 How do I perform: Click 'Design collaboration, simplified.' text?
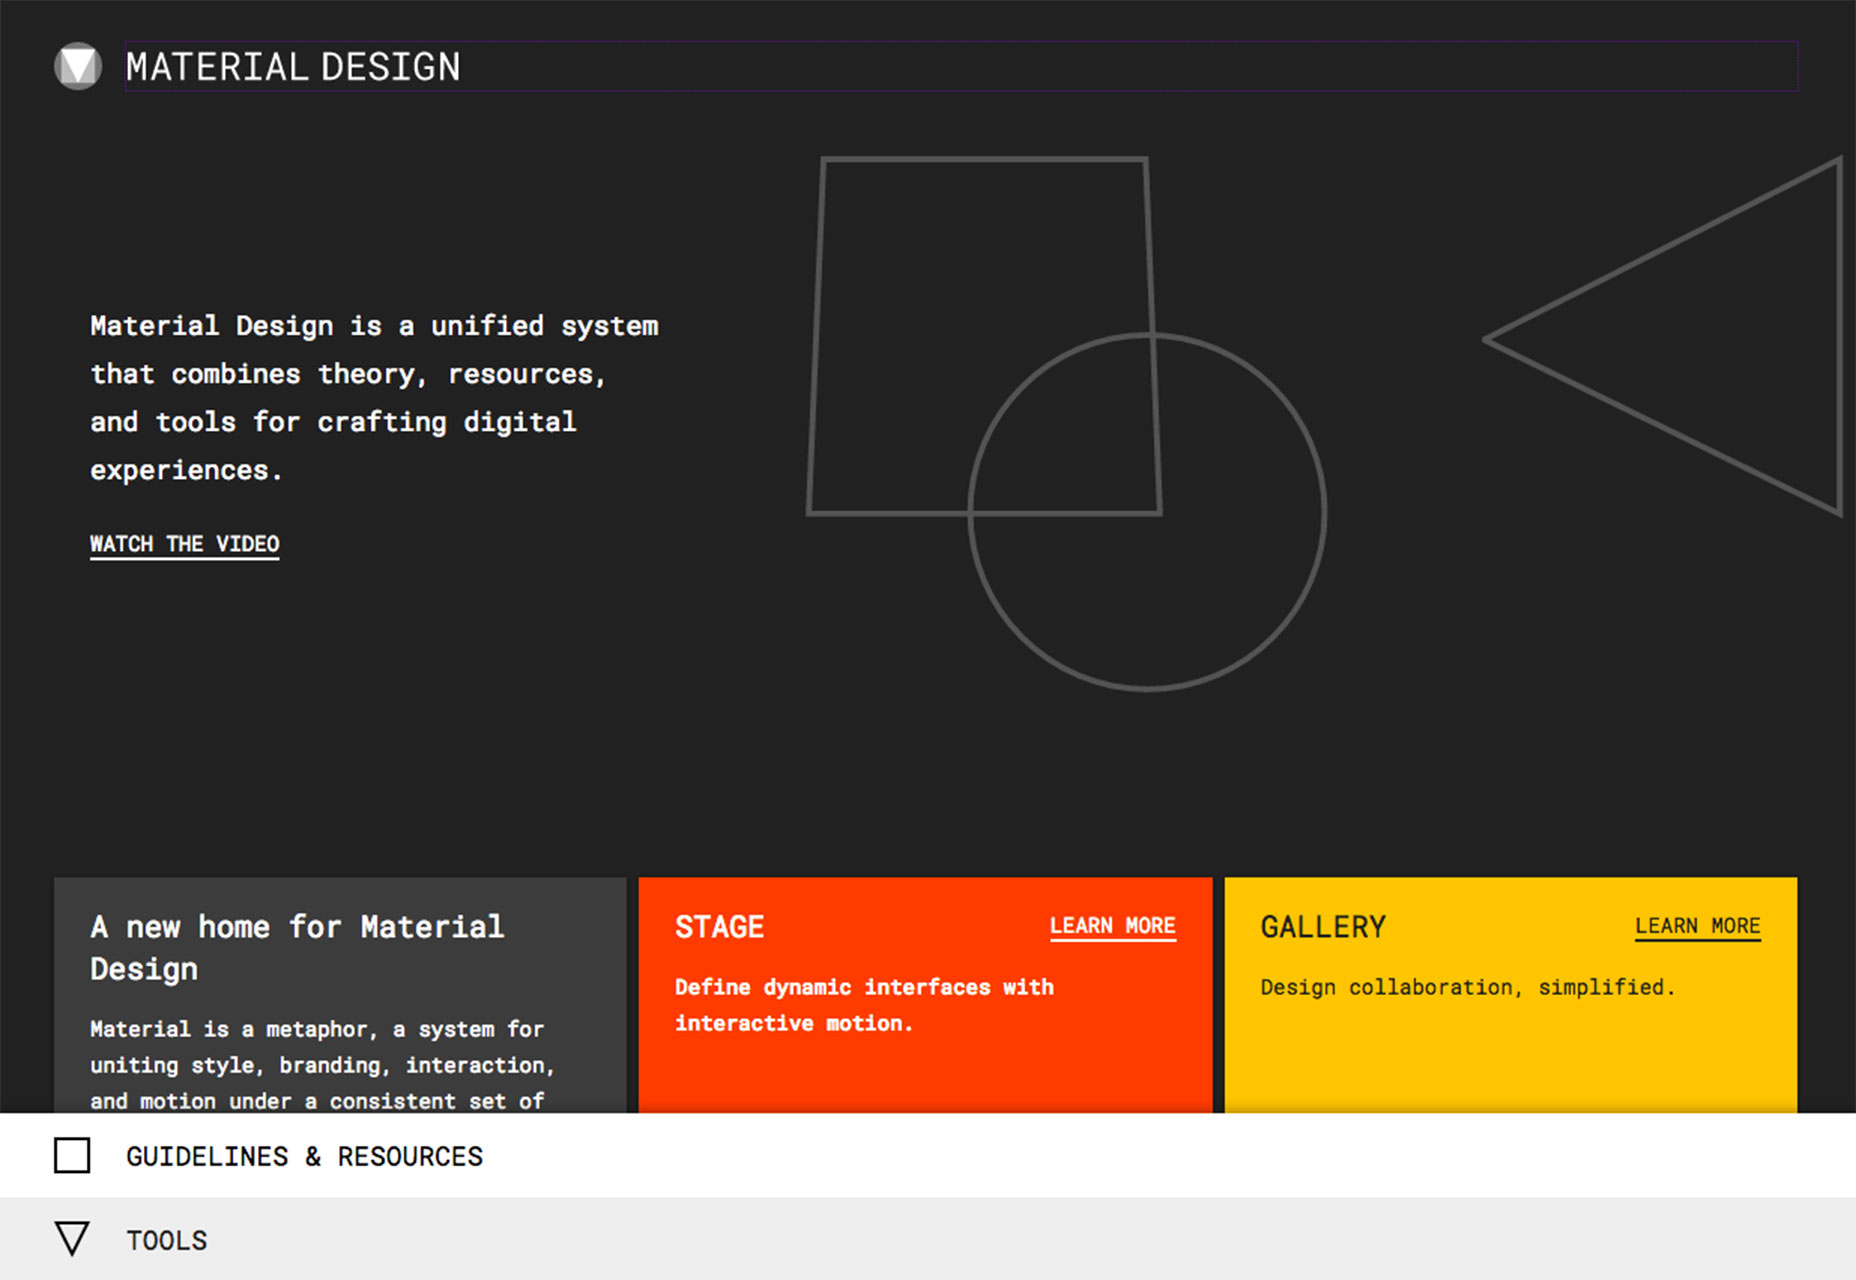point(1467,987)
